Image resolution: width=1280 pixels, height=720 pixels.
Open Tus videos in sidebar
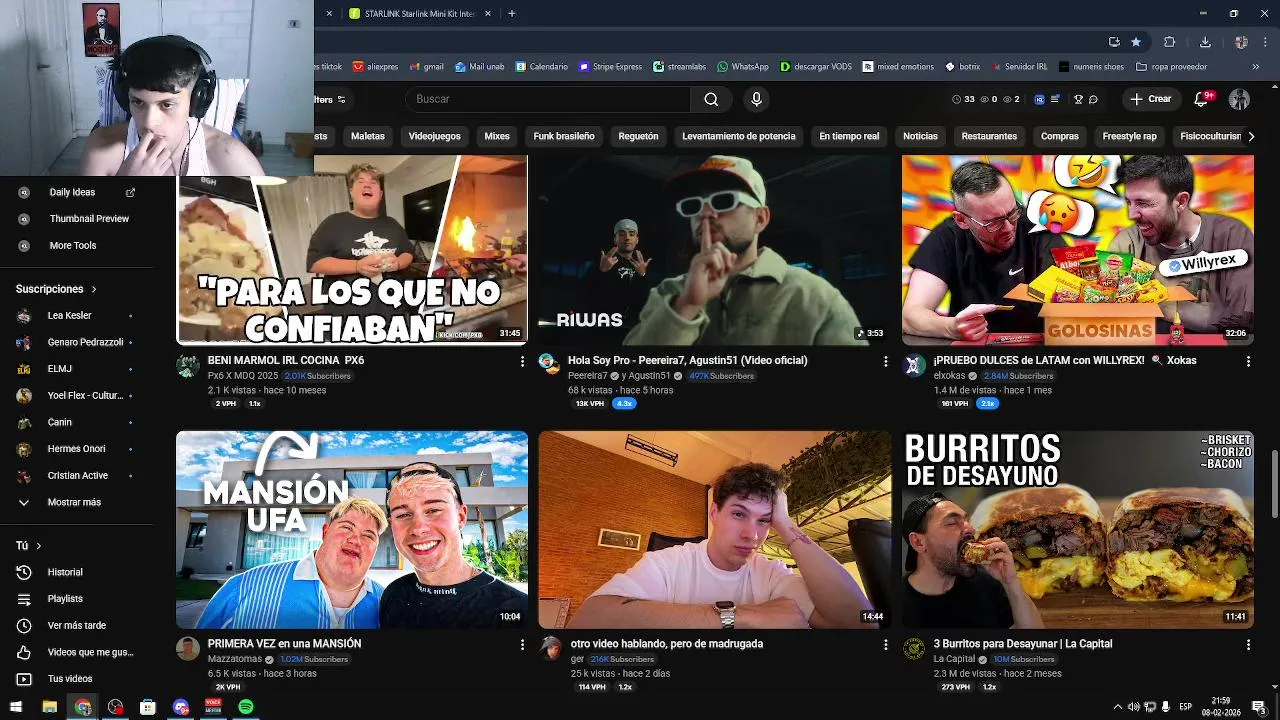pyautogui.click(x=70, y=679)
